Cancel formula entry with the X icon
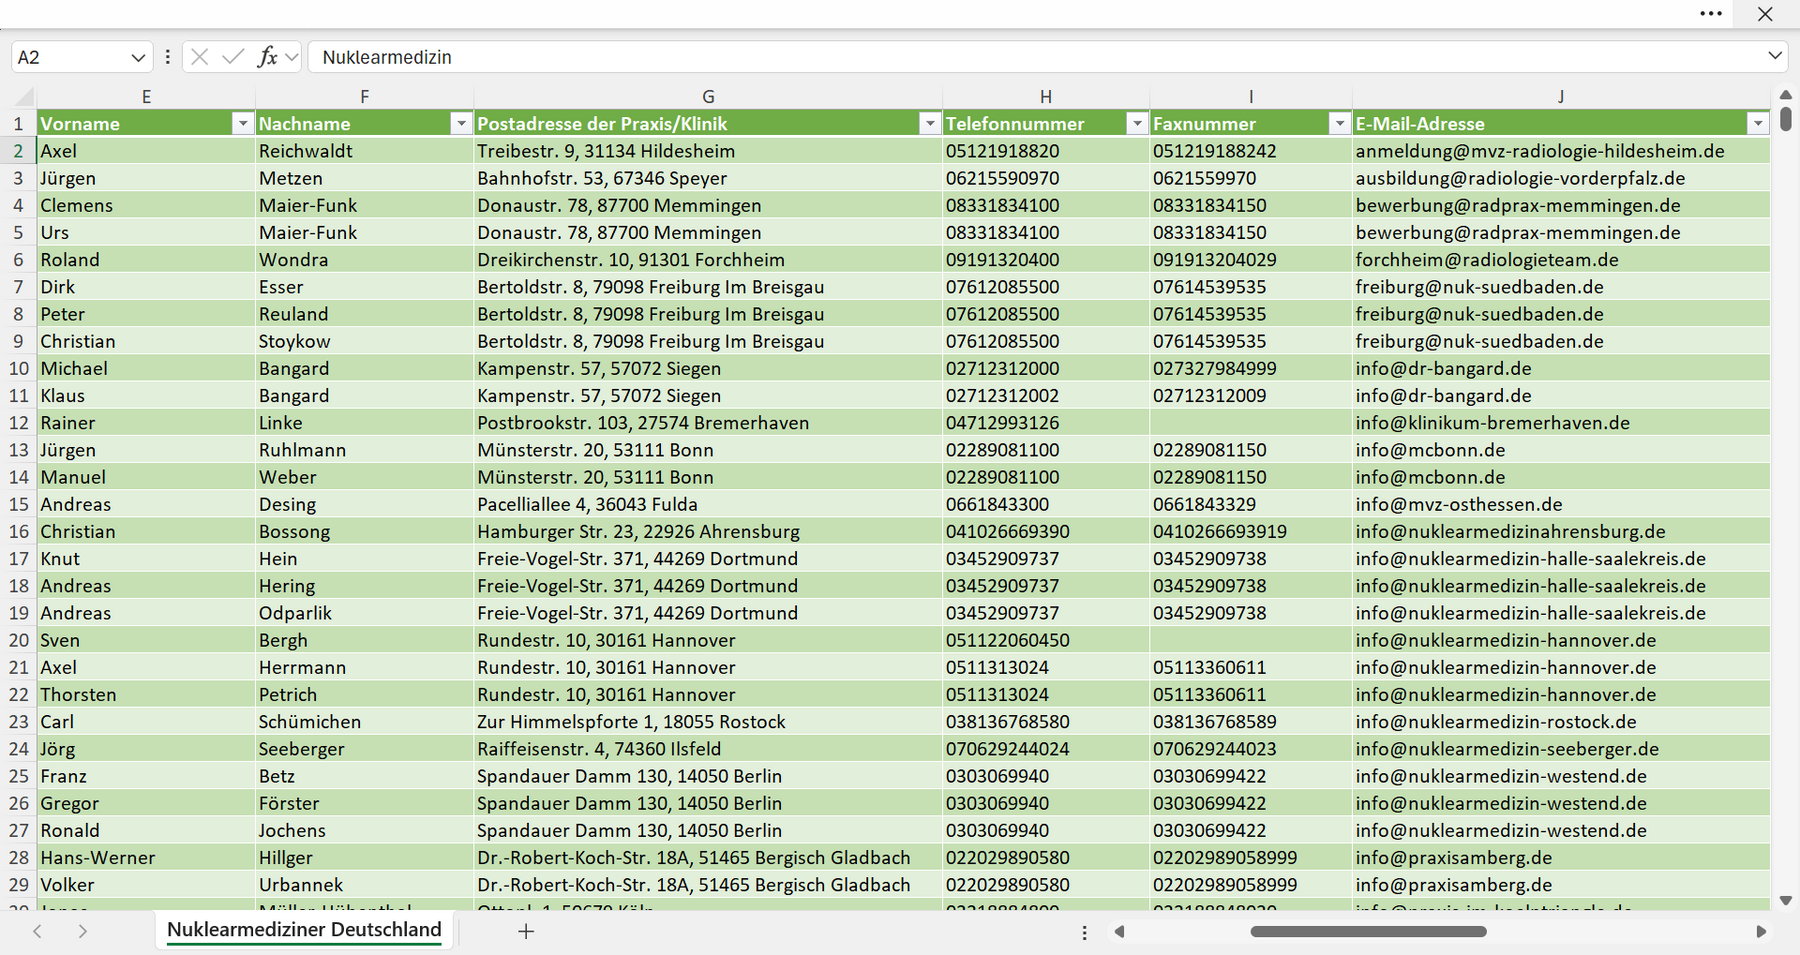Viewport: 1800px width, 955px height. pyautogui.click(x=200, y=57)
